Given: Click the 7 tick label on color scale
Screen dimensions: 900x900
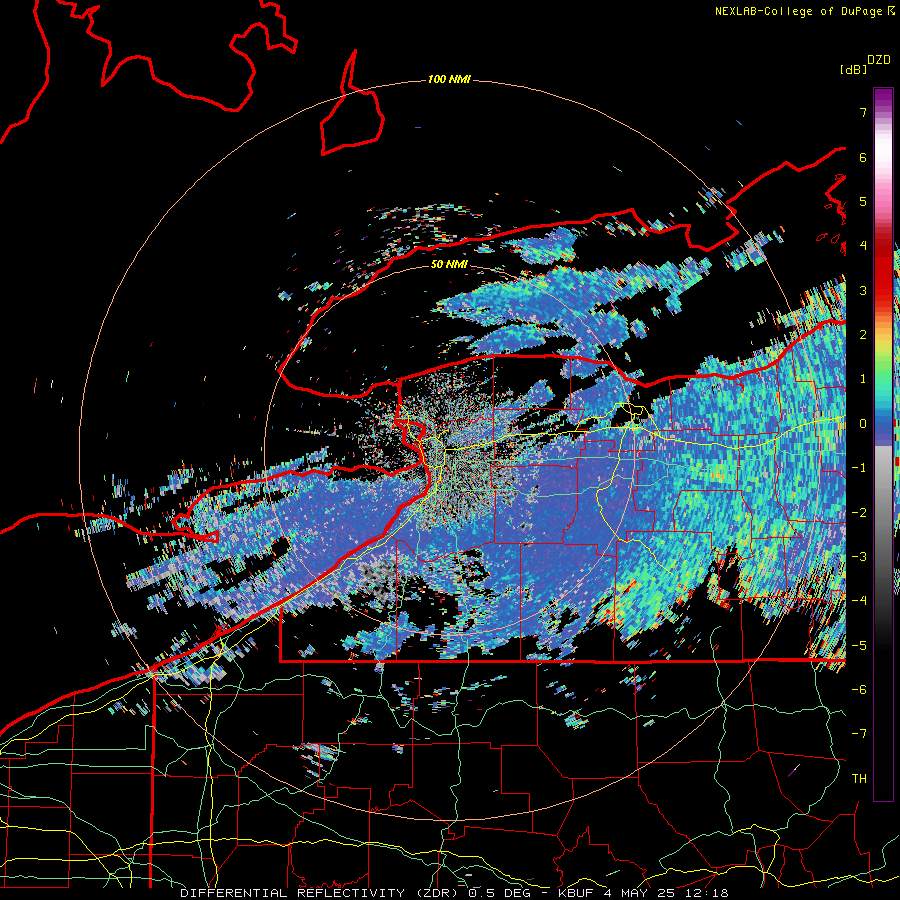Looking at the screenshot, I should coord(863,112).
